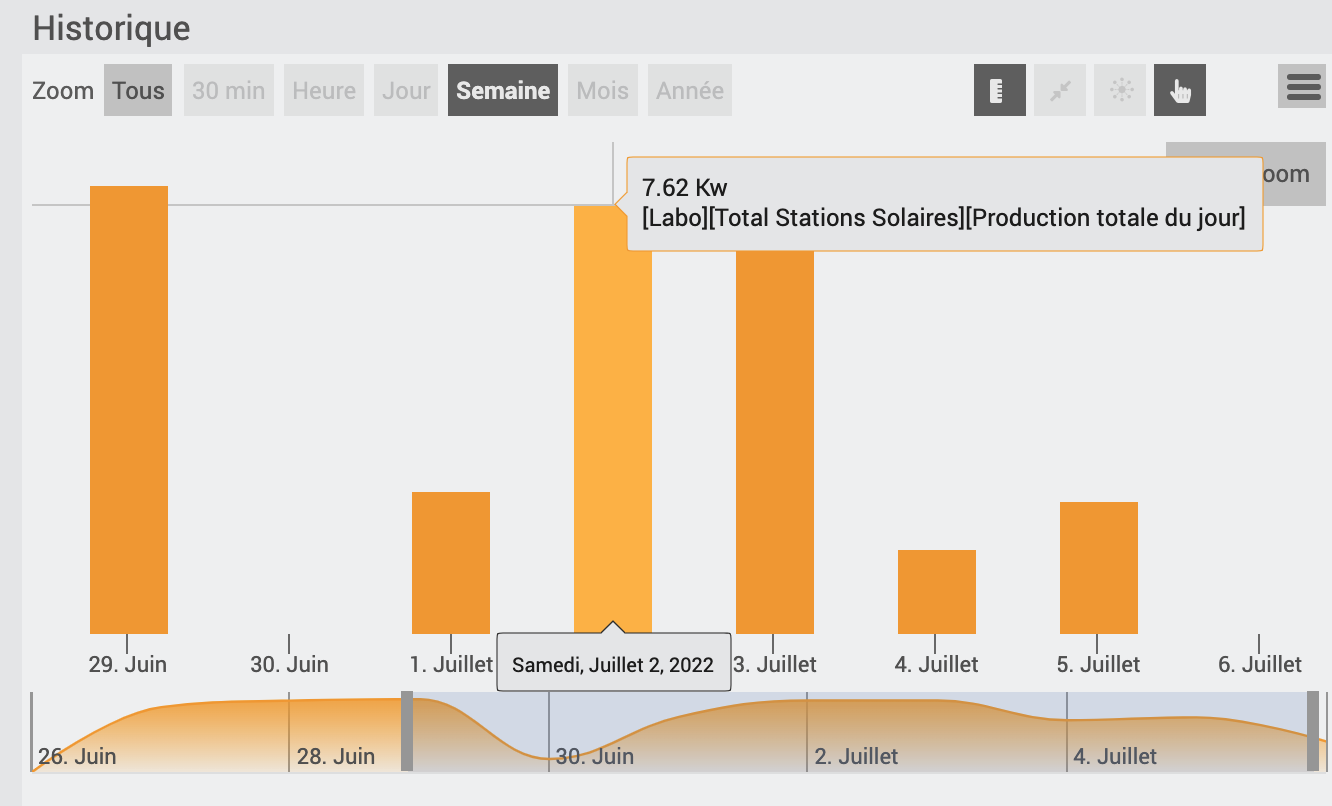Viewport: 1332px width, 806px height.
Task: Click the compress arrows icon button
Action: click(1060, 90)
